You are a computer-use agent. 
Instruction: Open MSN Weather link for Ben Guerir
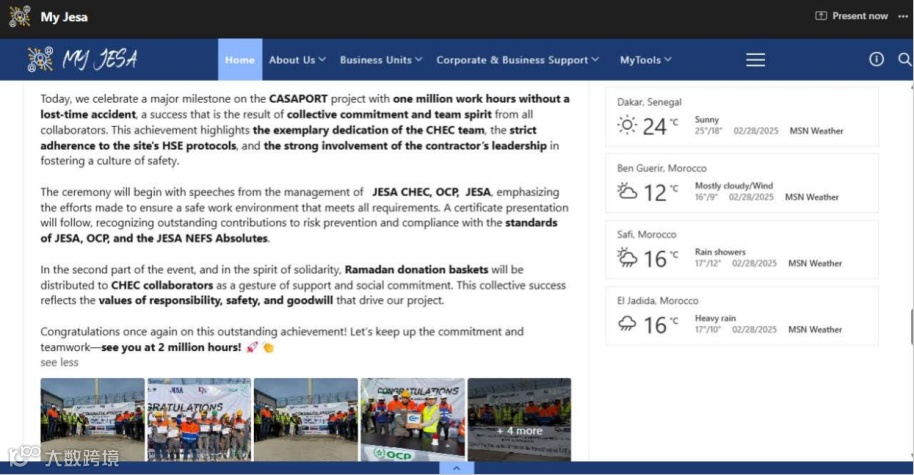tap(811, 197)
